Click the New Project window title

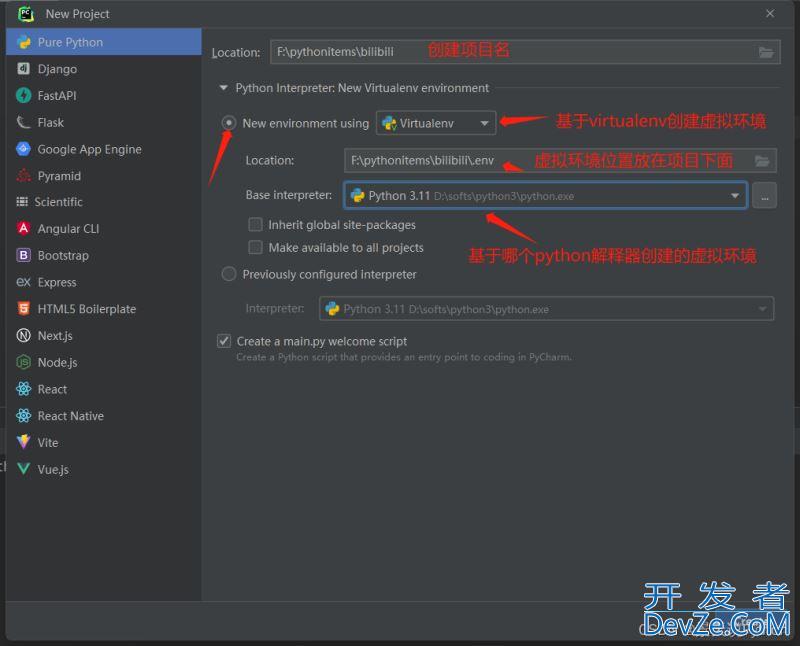click(78, 14)
